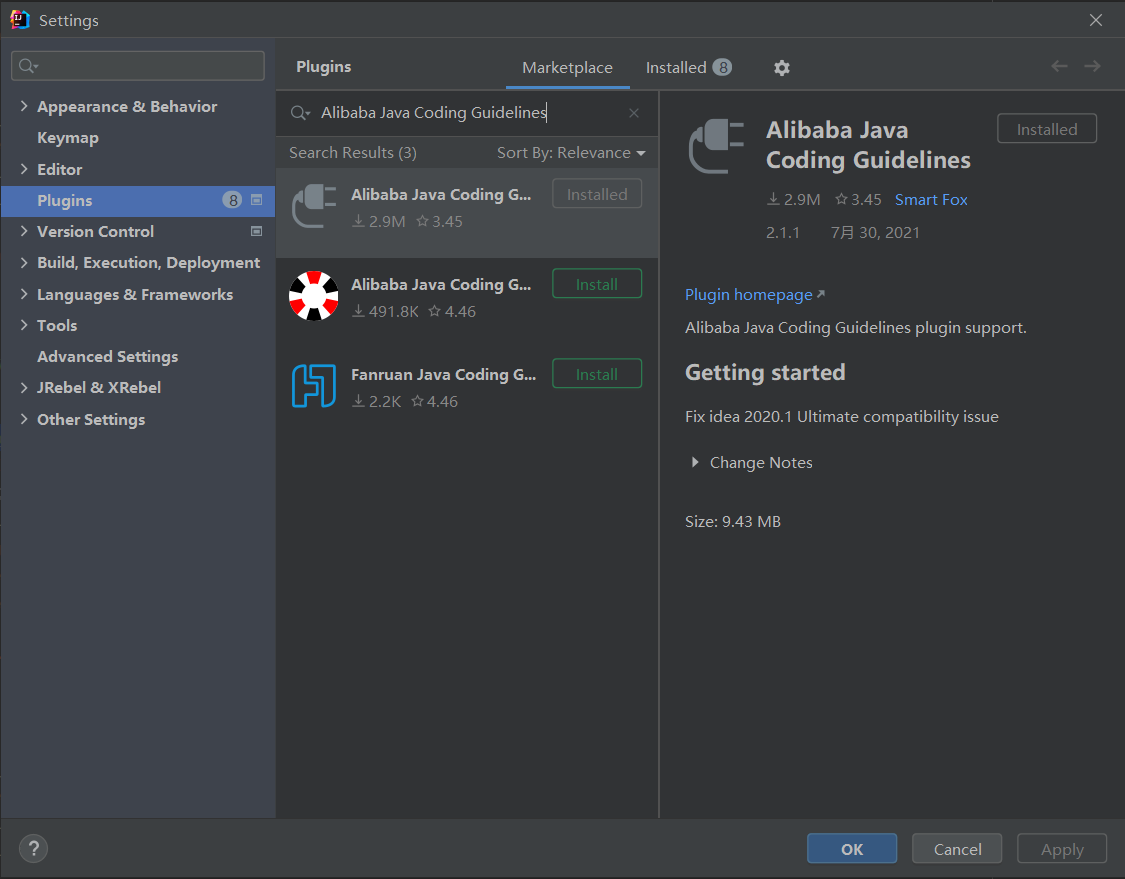
Task: Click Installed button in first search result
Action: point(597,194)
